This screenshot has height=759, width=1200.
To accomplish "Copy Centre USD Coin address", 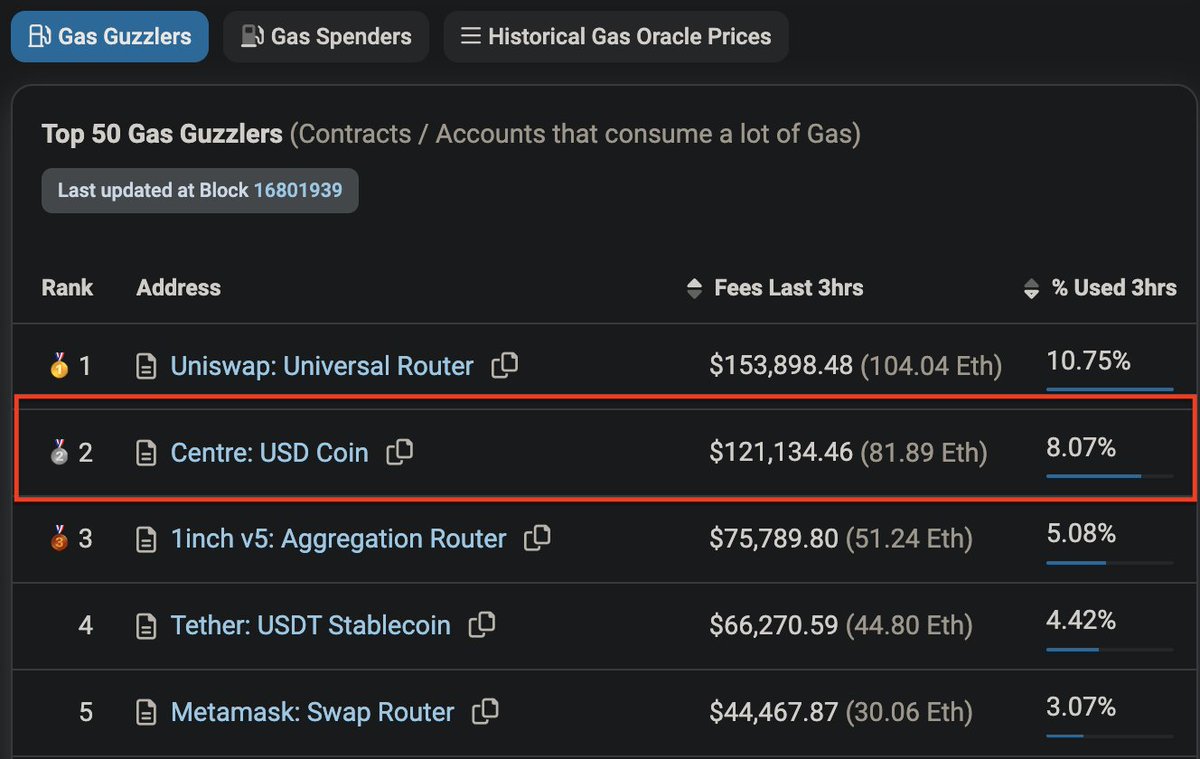I will (400, 451).
